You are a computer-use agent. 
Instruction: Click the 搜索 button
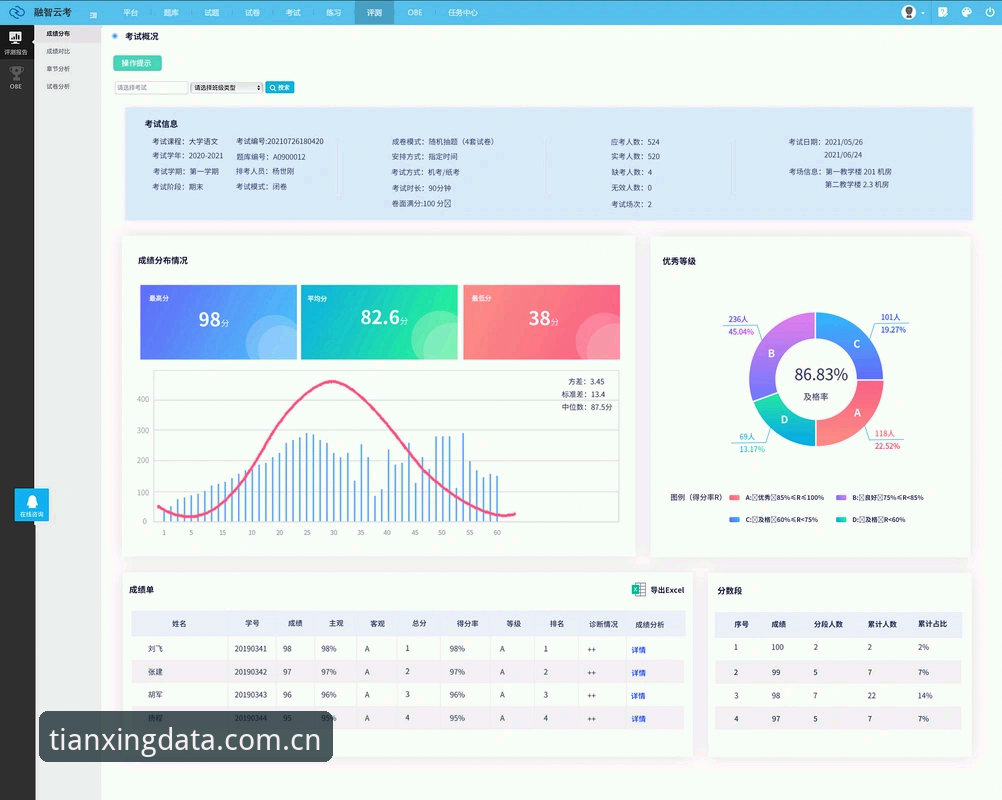(x=279, y=88)
